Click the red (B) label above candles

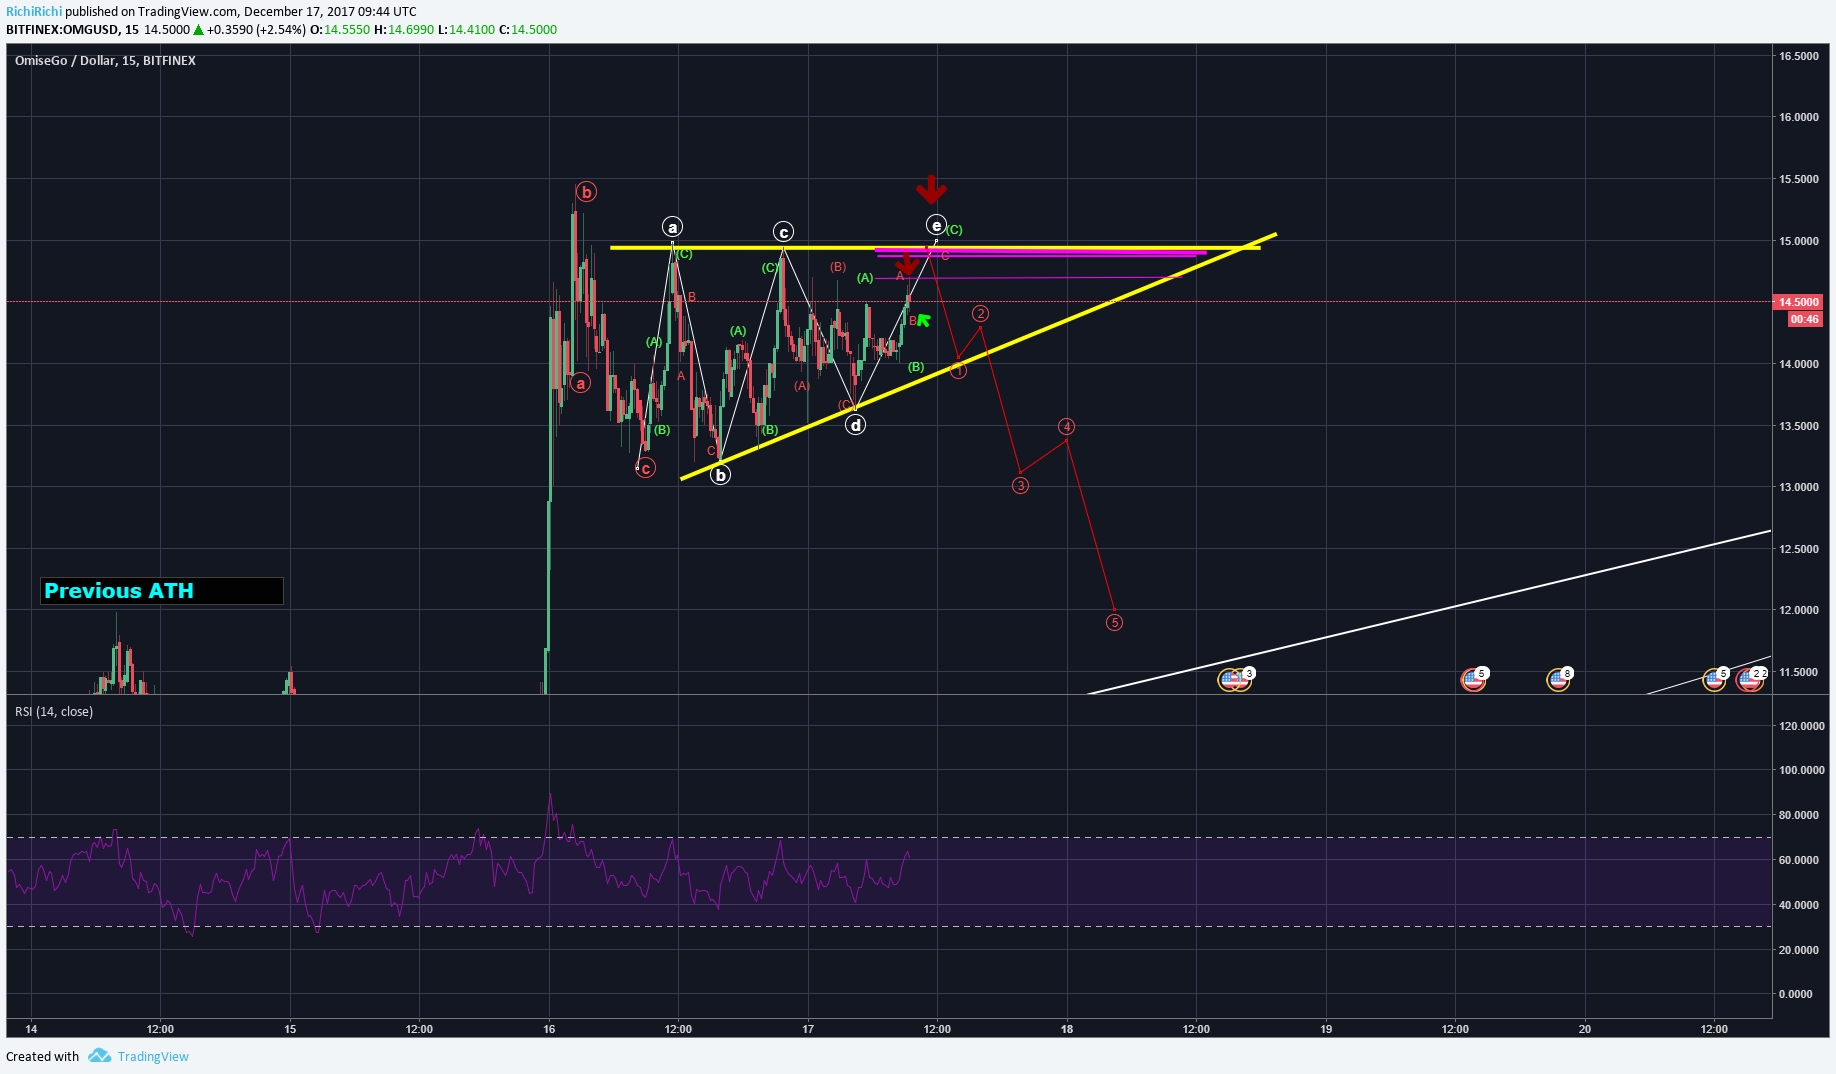click(838, 267)
